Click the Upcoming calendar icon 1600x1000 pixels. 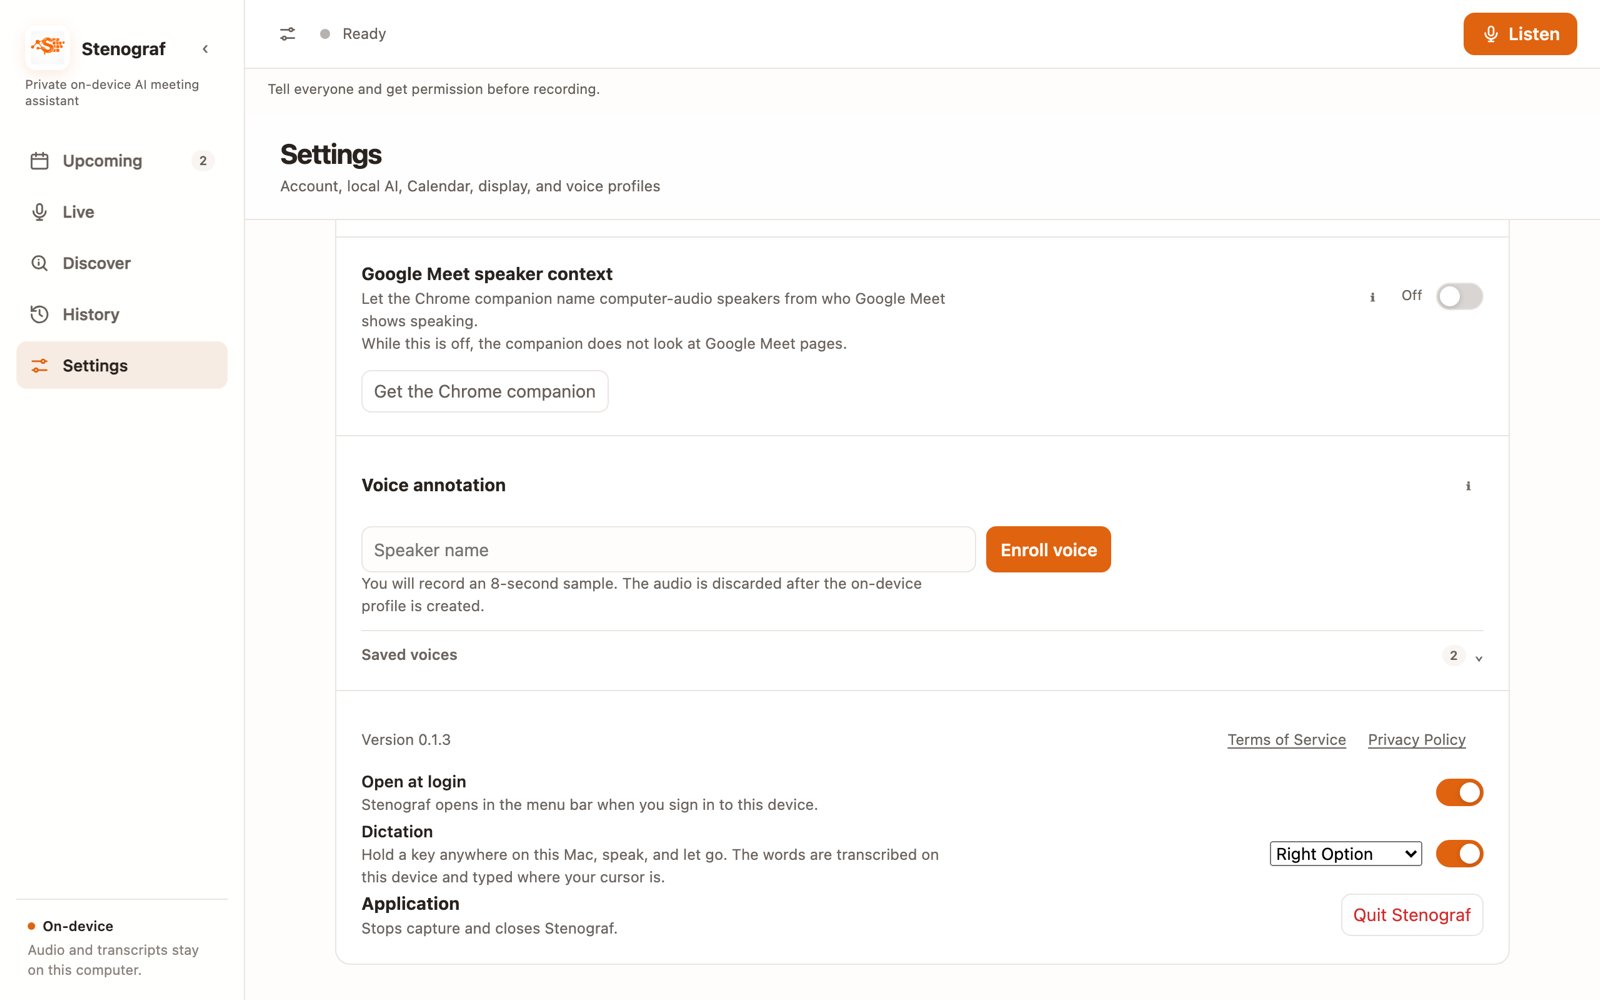pos(39,161)
